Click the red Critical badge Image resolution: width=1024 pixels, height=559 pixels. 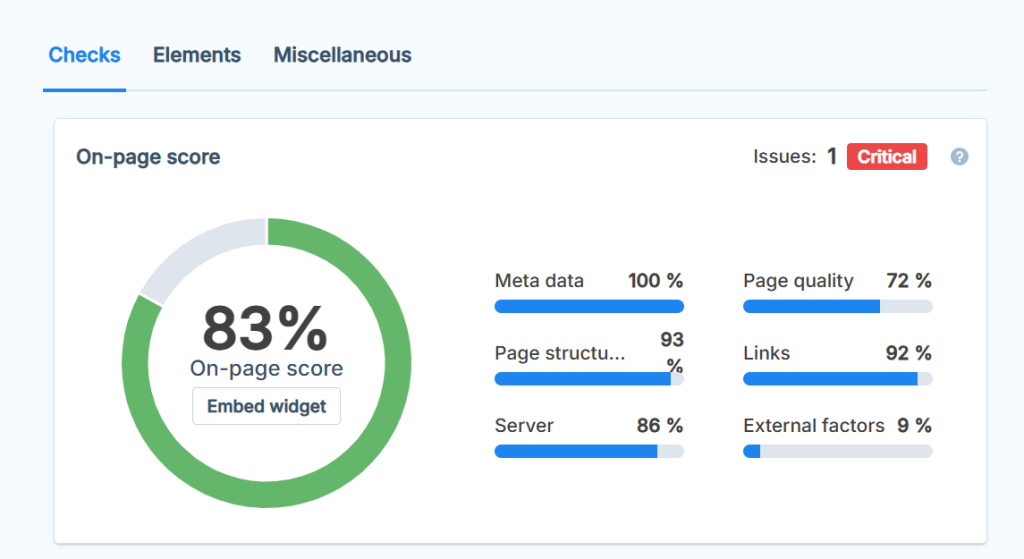887,157
